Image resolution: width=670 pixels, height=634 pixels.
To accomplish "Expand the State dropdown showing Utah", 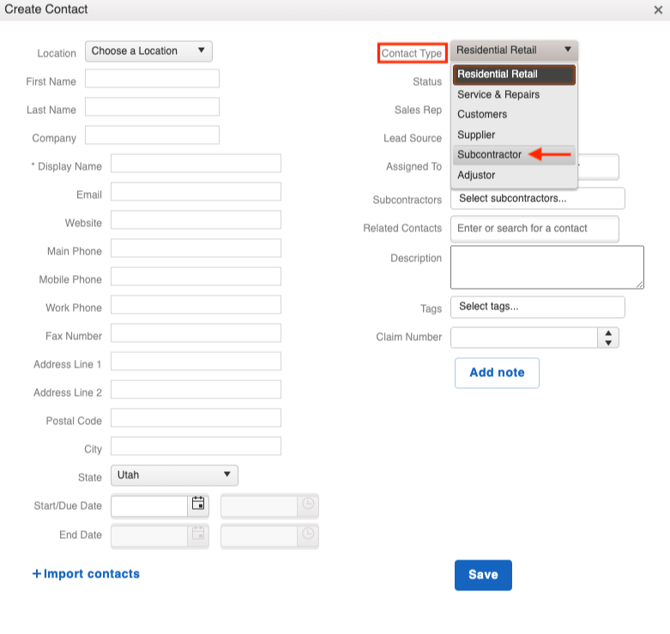I will pos(173,476).
